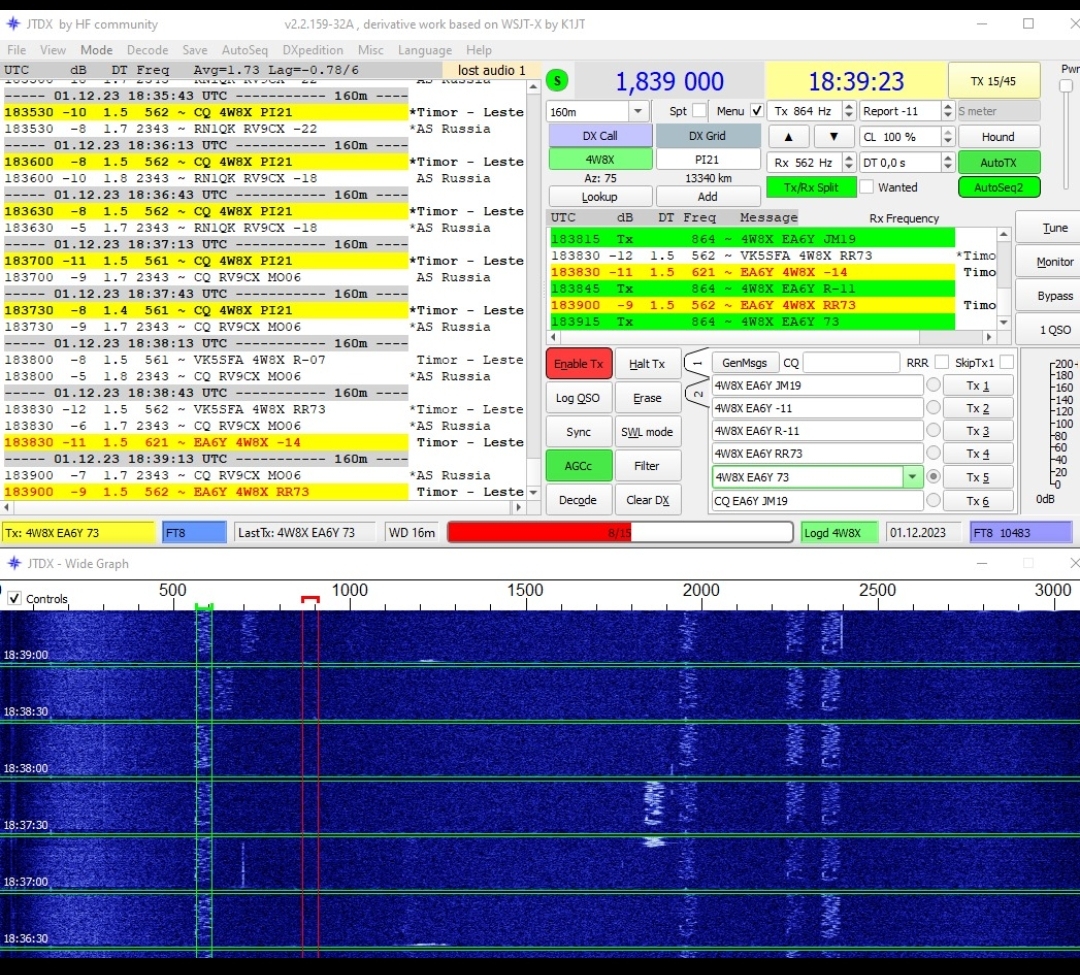Expand the Tx 5 message dropdown arrow

point(912,478)
